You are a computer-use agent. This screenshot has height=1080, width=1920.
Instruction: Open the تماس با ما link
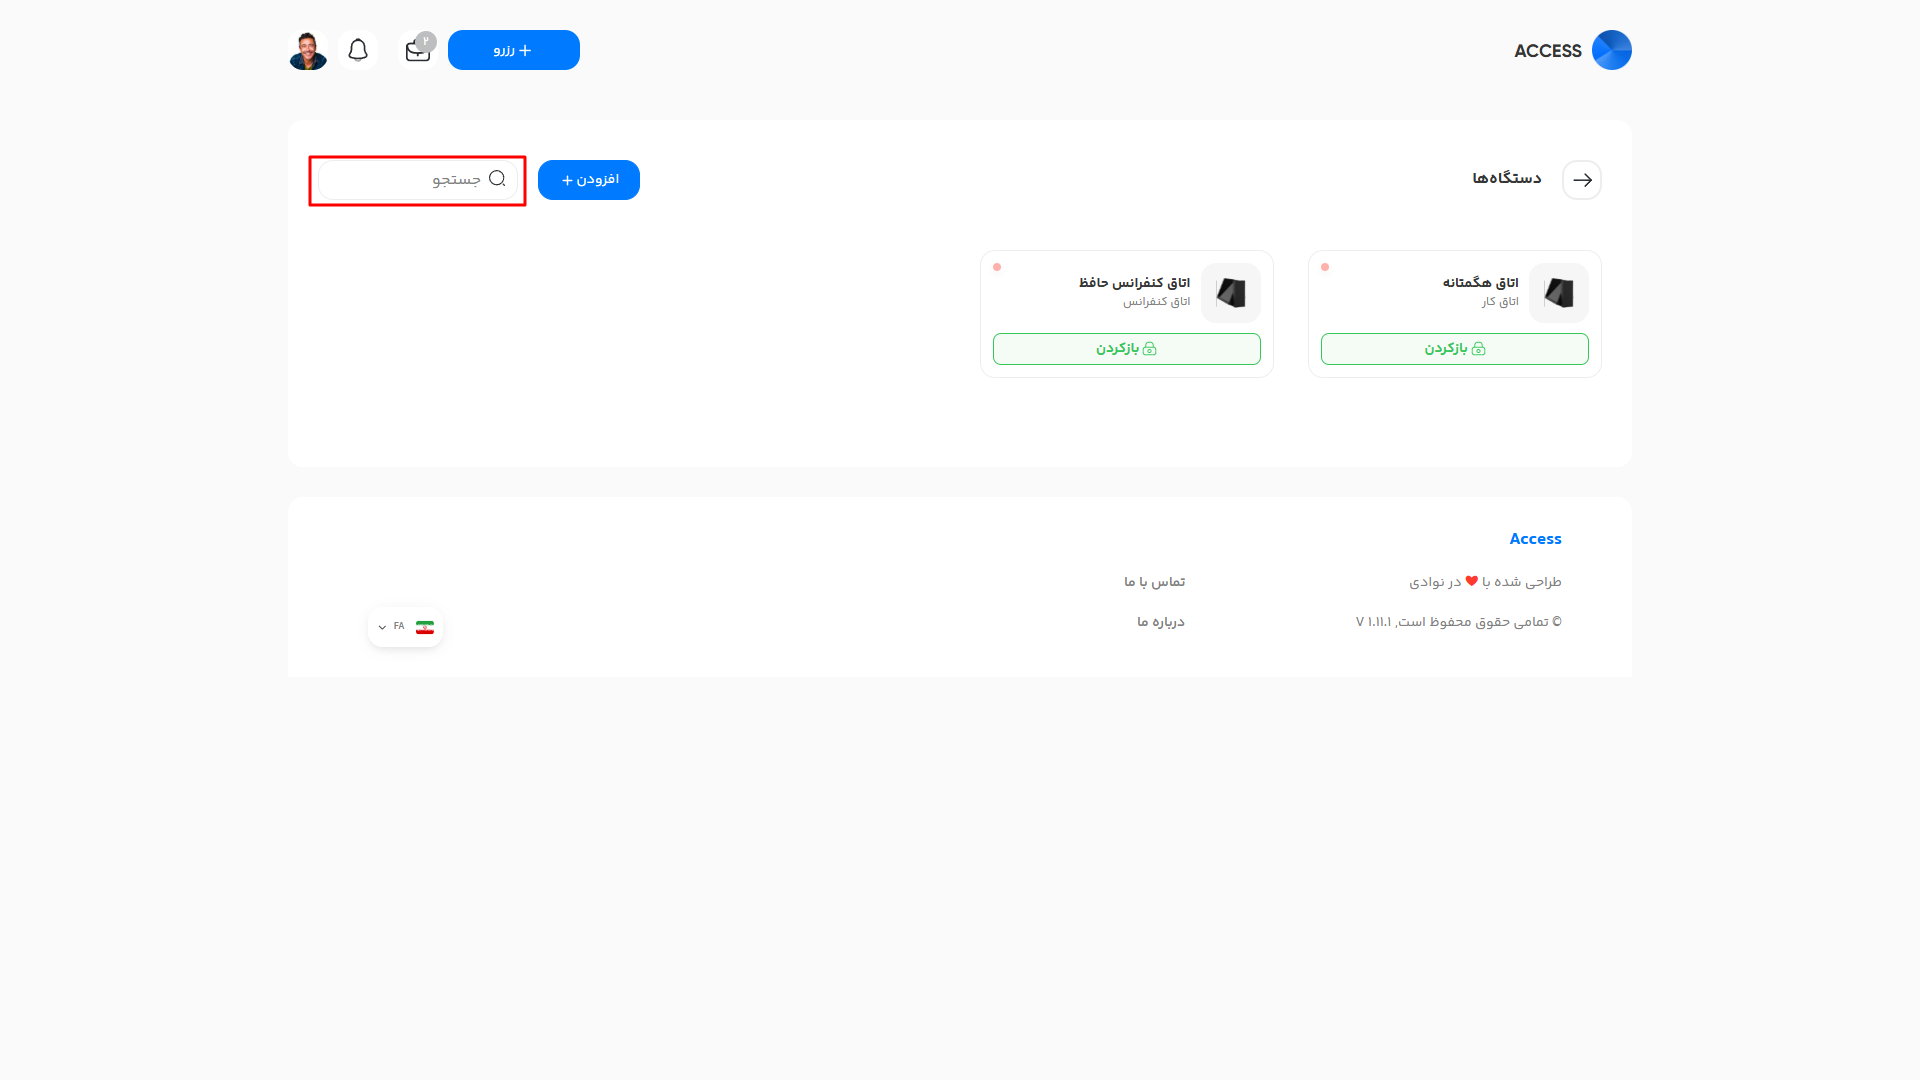[x=1154, y=582]
